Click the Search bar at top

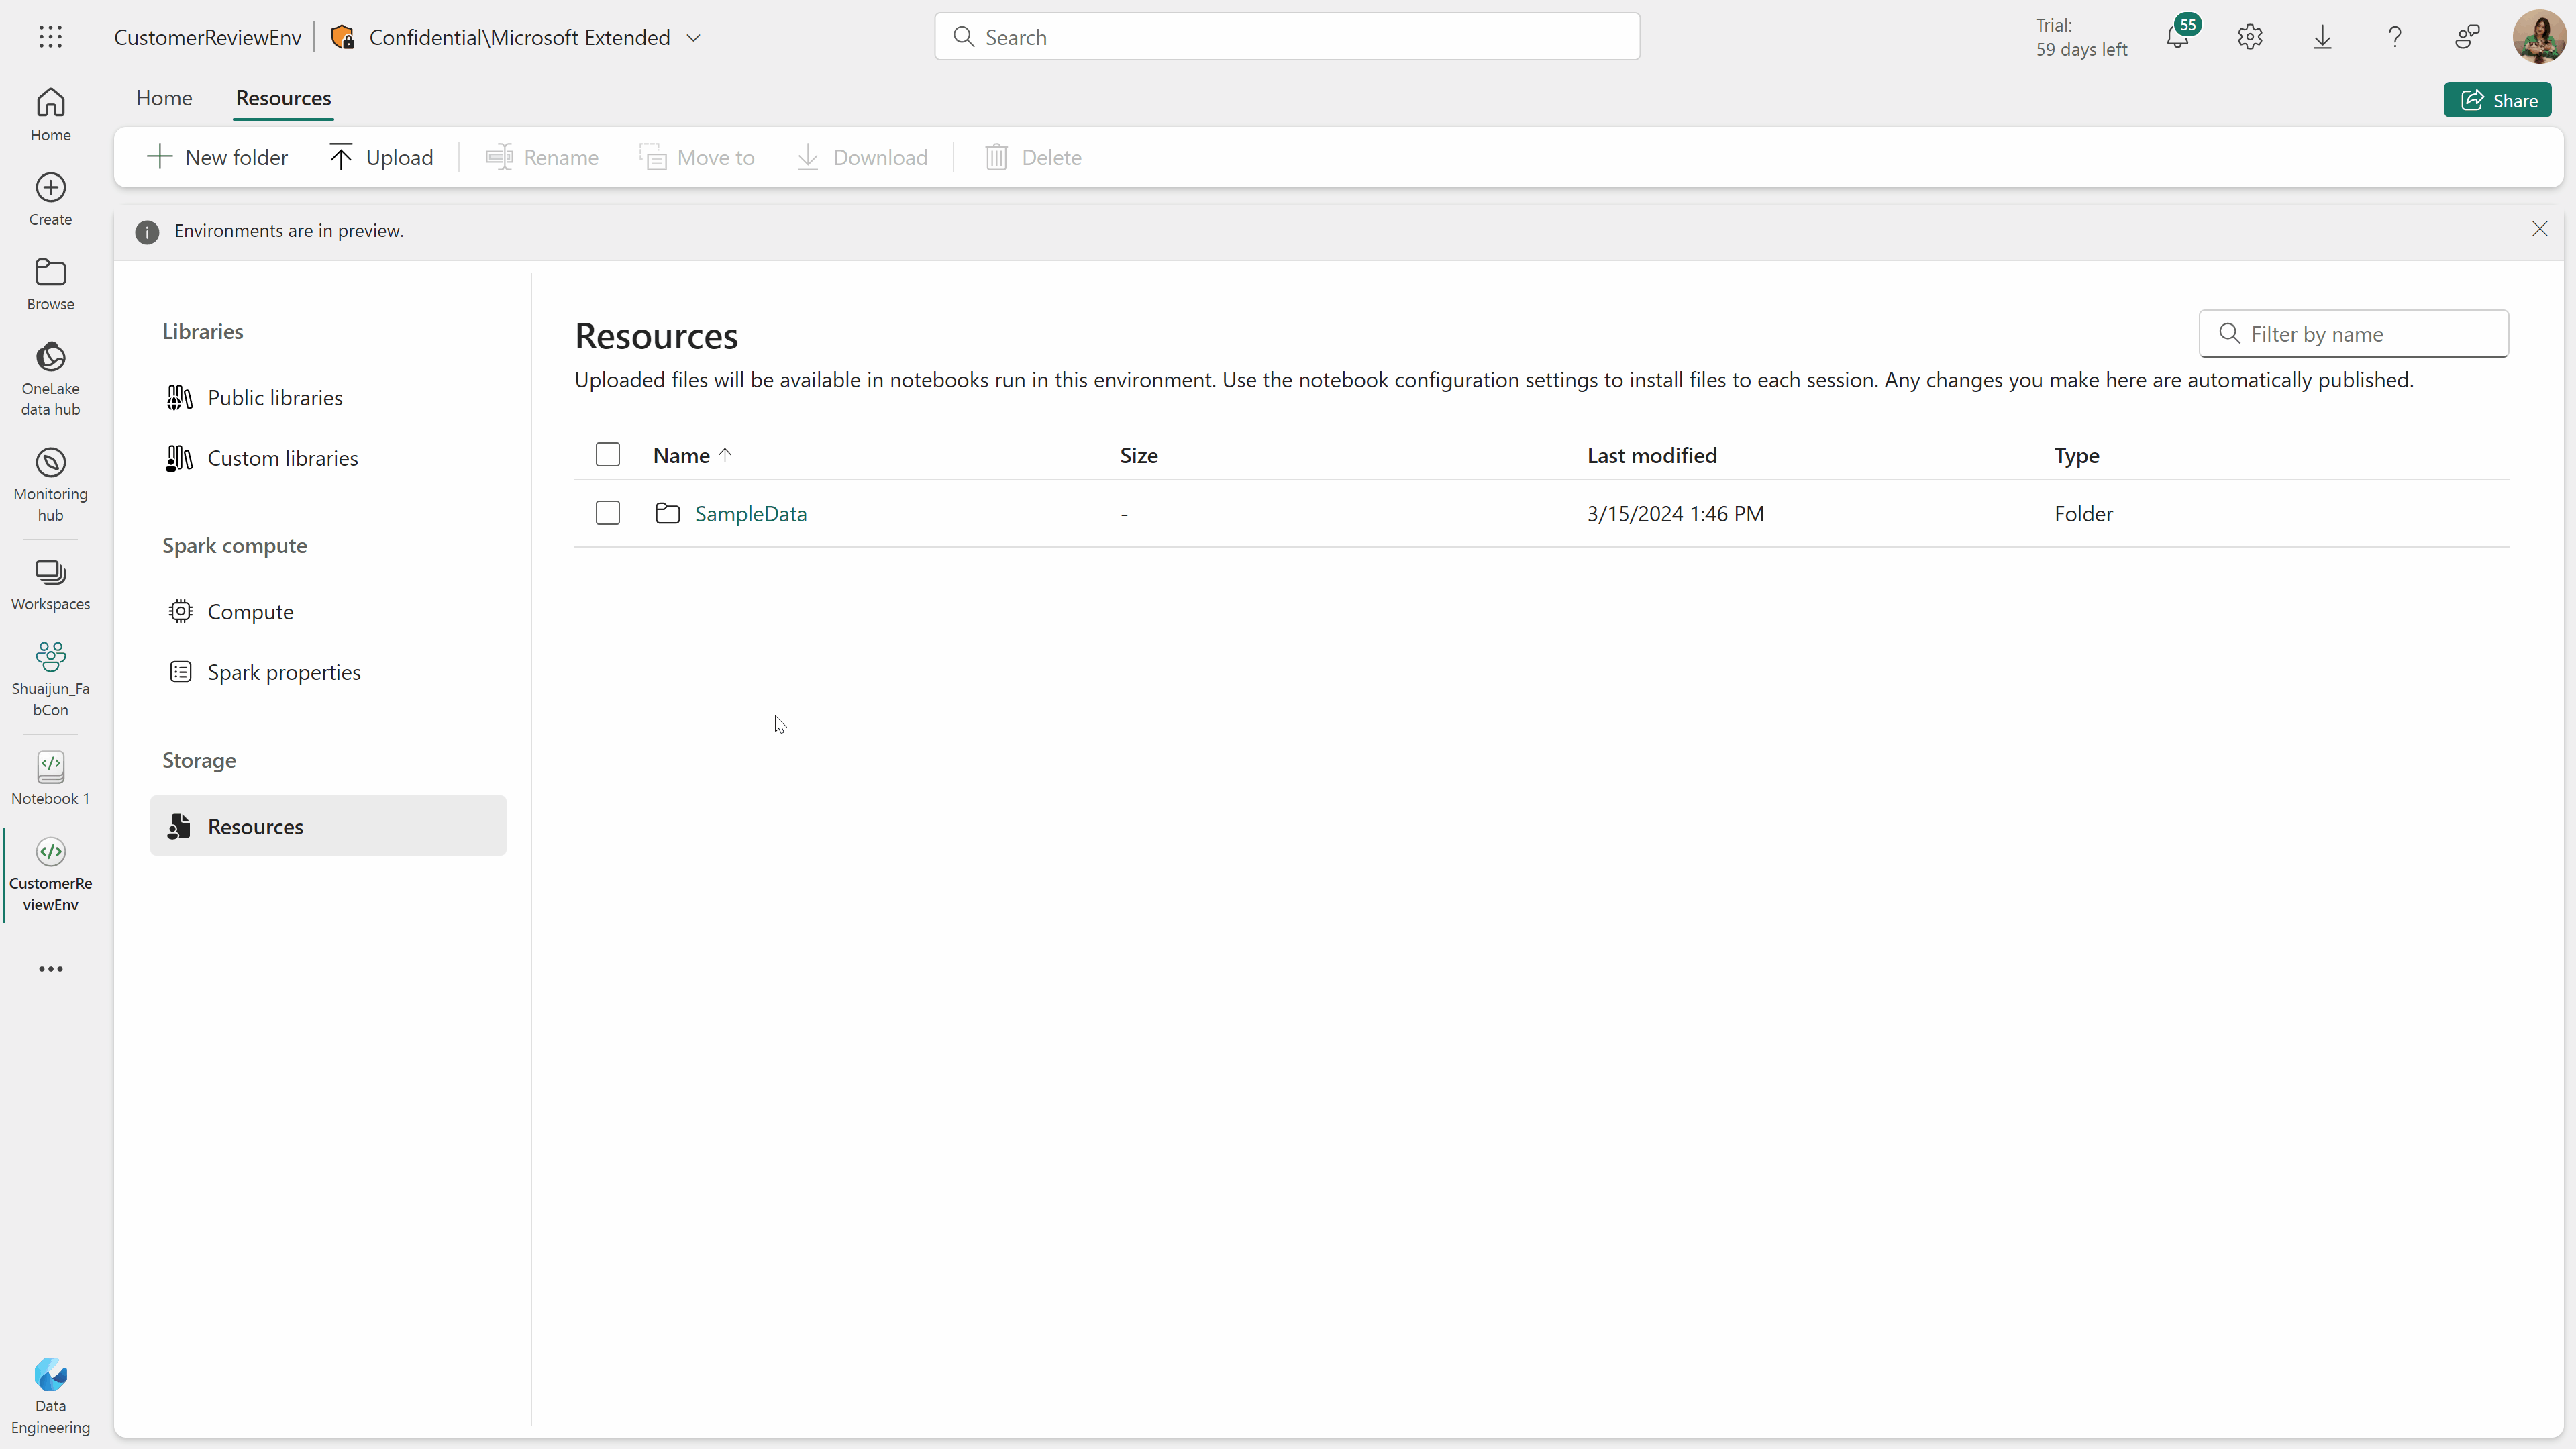pyautogui.click(x=1288, y=36)
